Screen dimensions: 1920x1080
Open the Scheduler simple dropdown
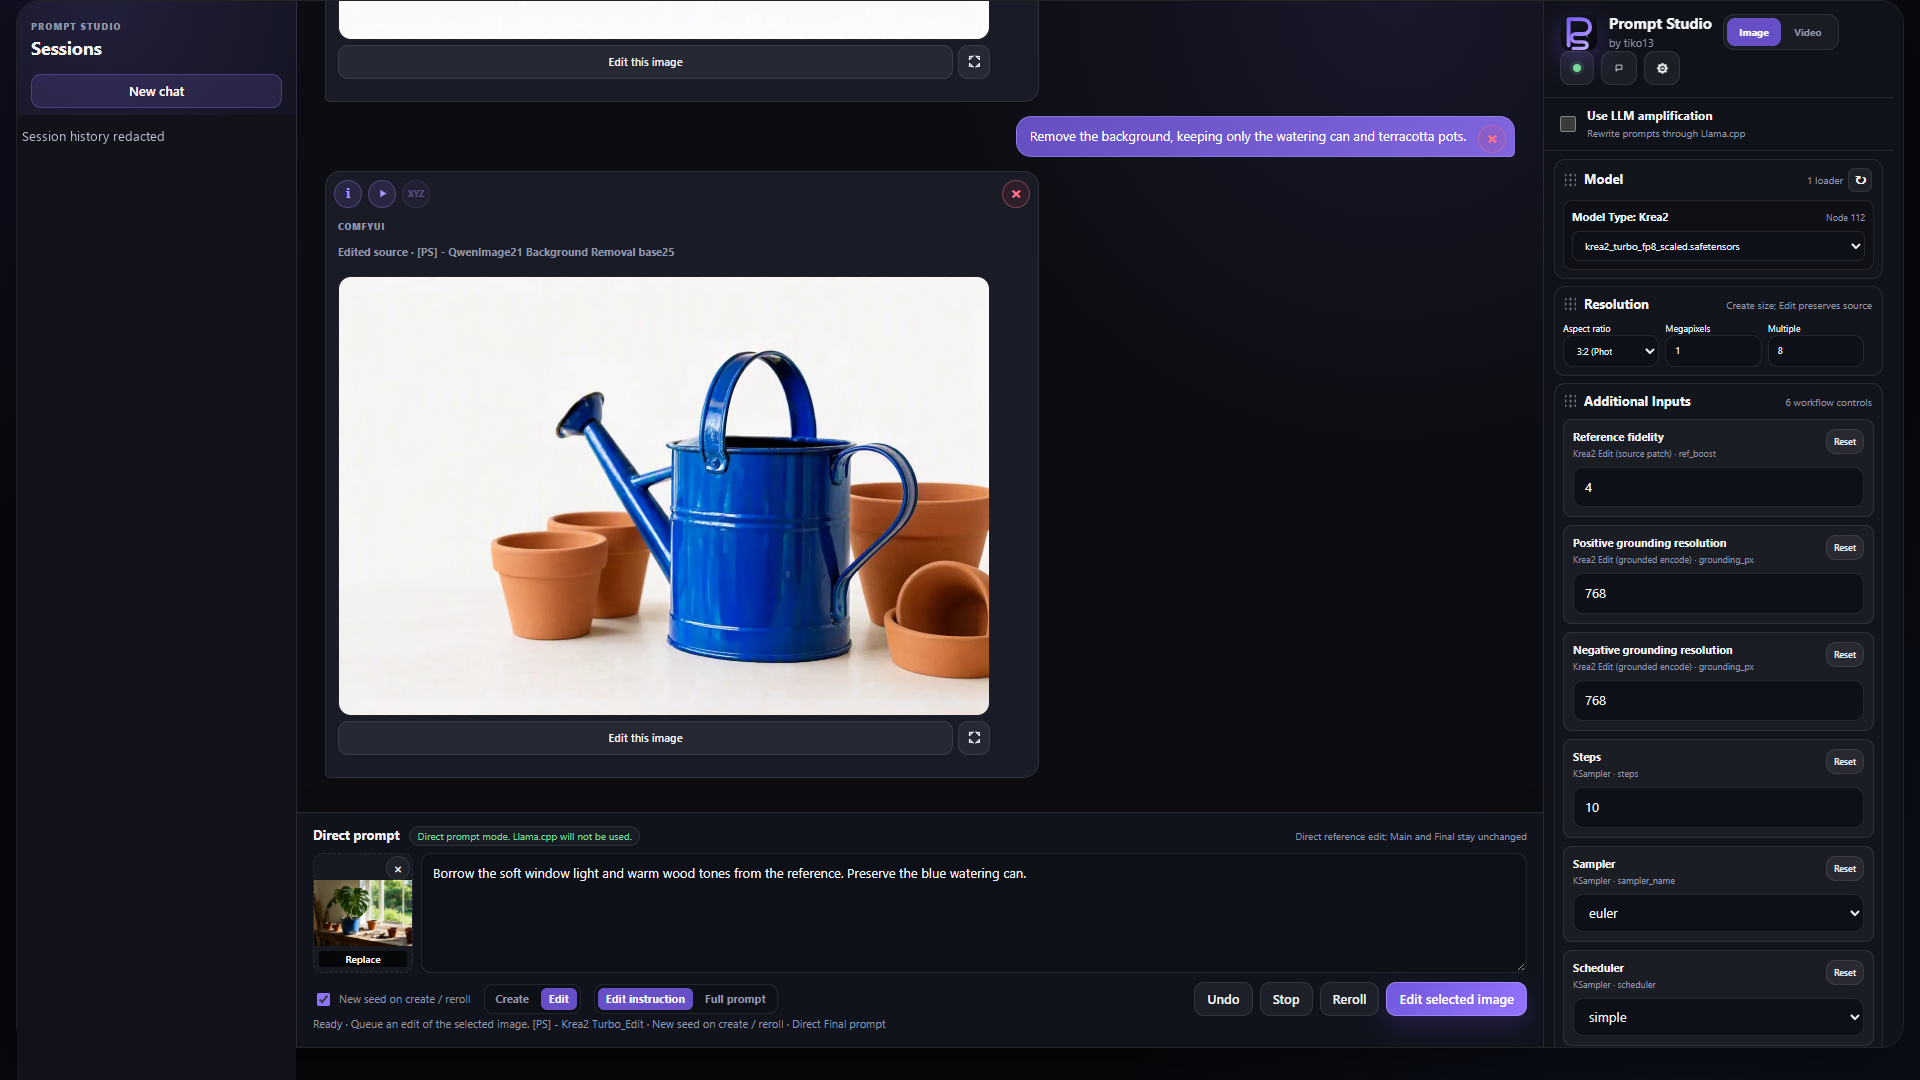point(1718,1017)
